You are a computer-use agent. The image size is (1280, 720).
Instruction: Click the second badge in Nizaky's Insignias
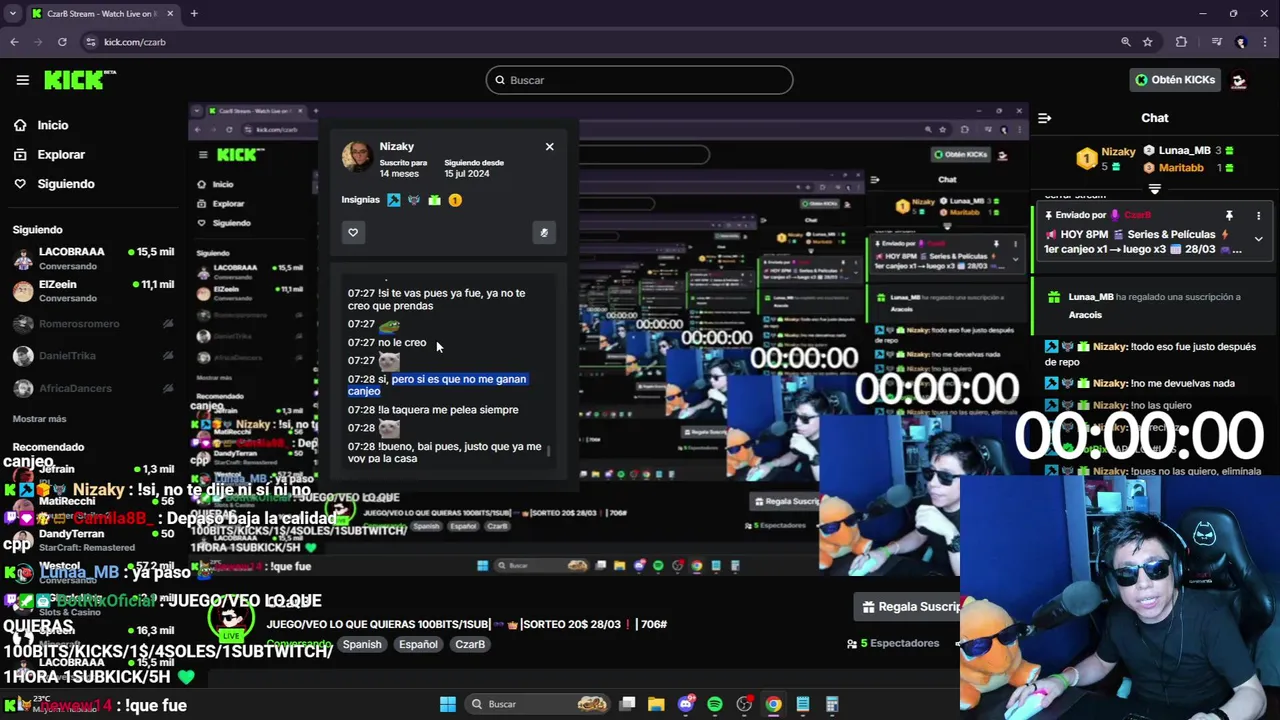coord(414,200)
